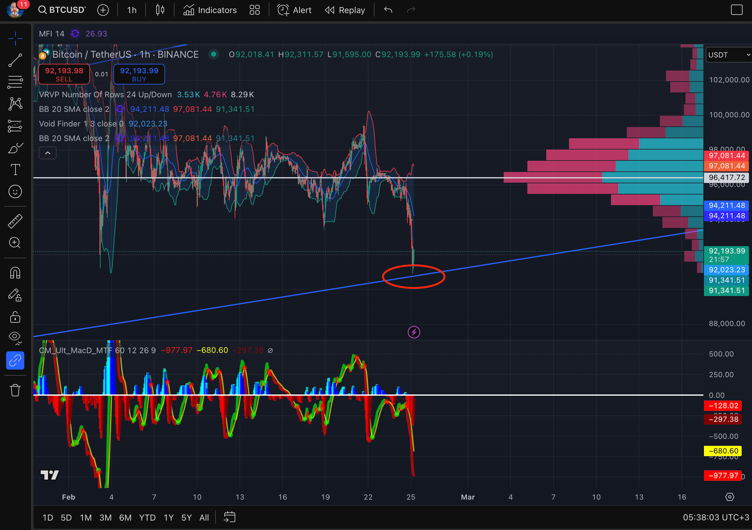Select the brush drawing tool
752x530 pixels.
pos(15,148)
